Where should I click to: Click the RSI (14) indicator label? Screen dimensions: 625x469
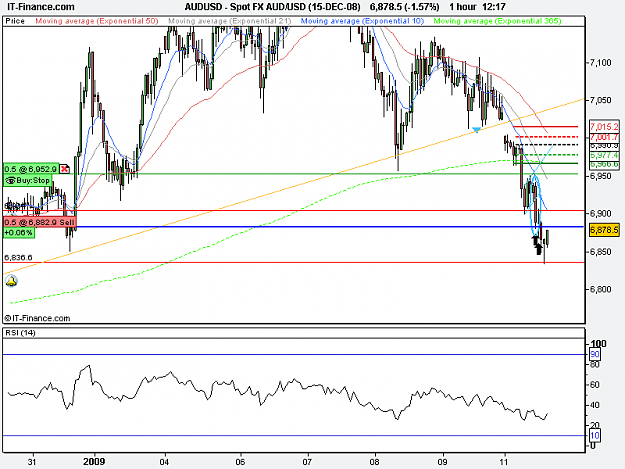pos(20,333)
